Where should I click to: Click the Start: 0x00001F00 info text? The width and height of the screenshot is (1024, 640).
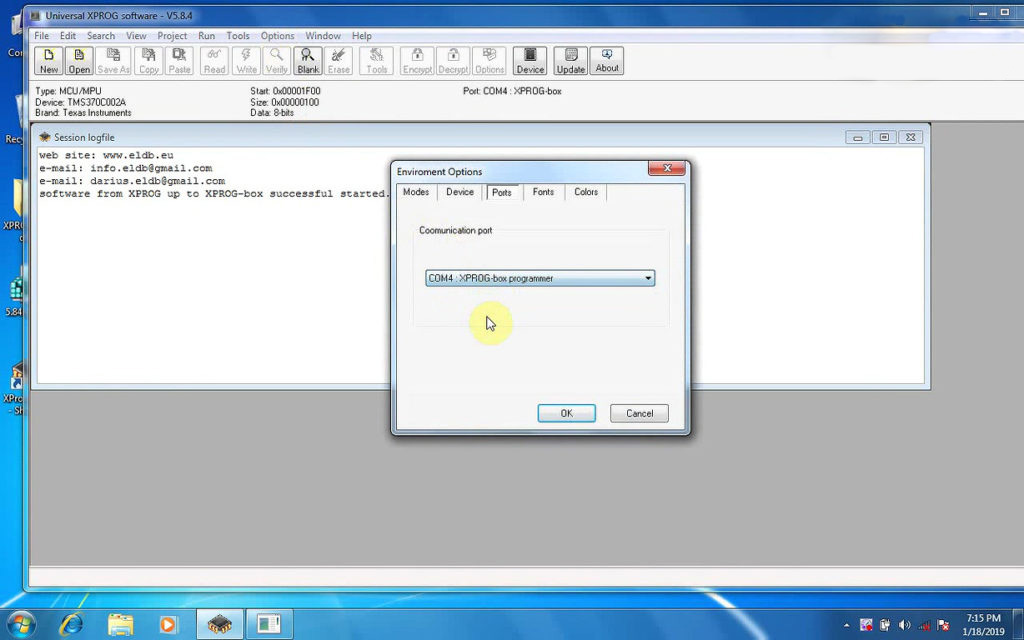pyautogui.click(x=285, y=91)
